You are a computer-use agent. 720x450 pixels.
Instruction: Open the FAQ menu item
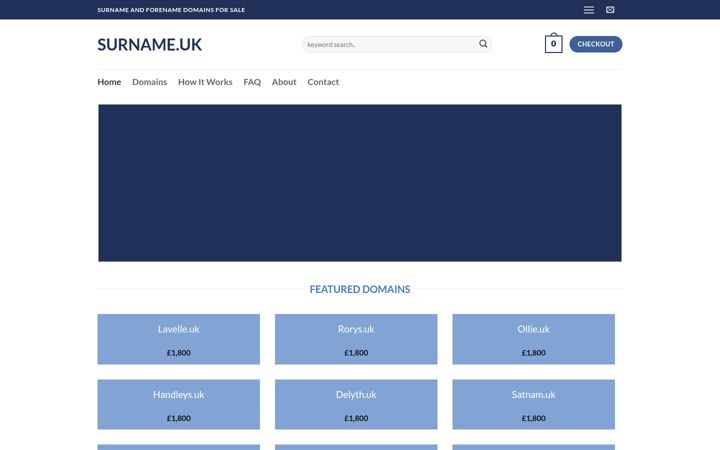pos(252,82)
